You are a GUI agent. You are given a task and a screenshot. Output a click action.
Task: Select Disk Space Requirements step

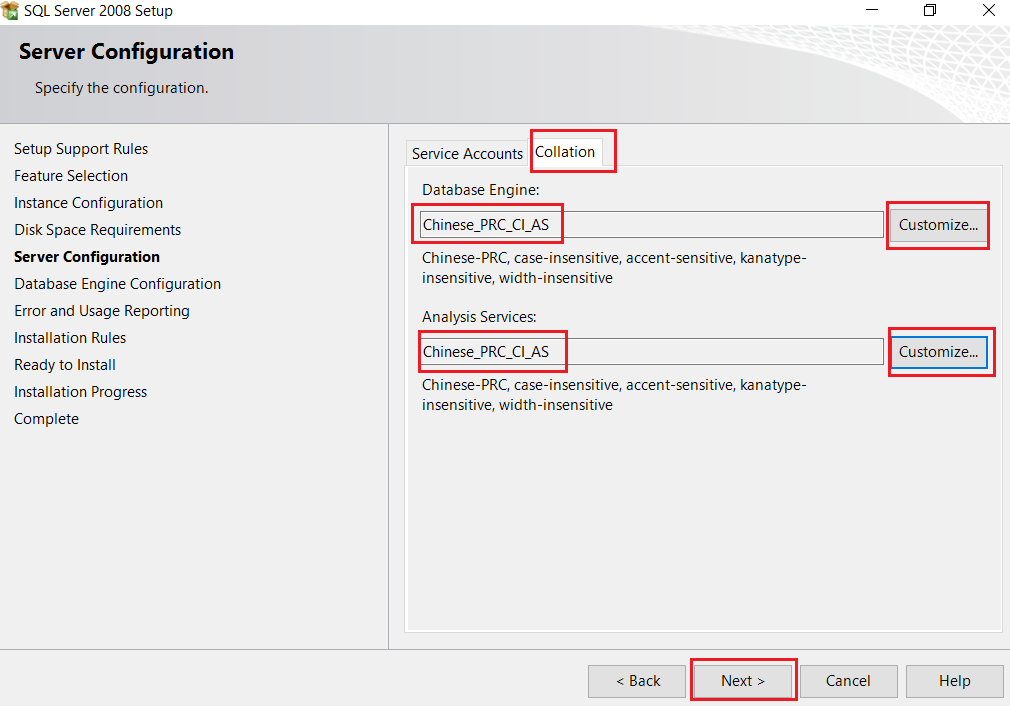pos(97,230)
